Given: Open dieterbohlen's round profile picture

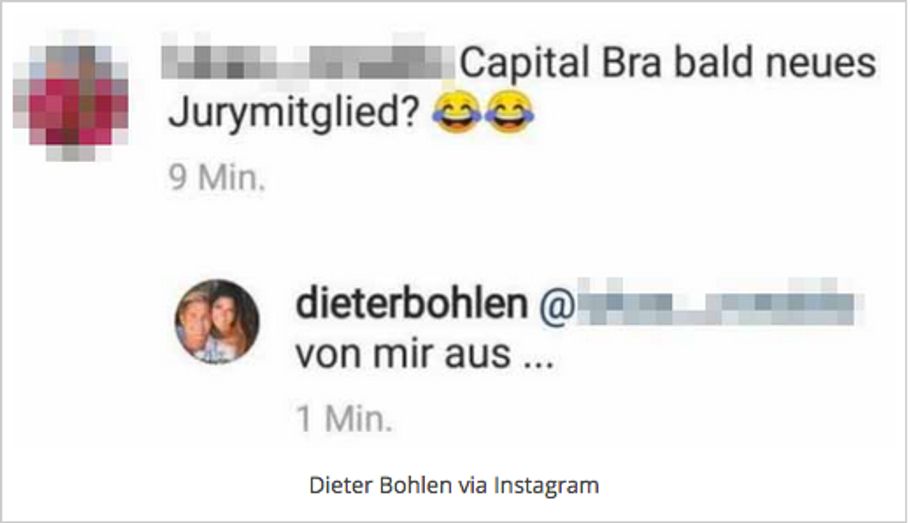Looking at the screenshot, I should click(x=218, y=322).
